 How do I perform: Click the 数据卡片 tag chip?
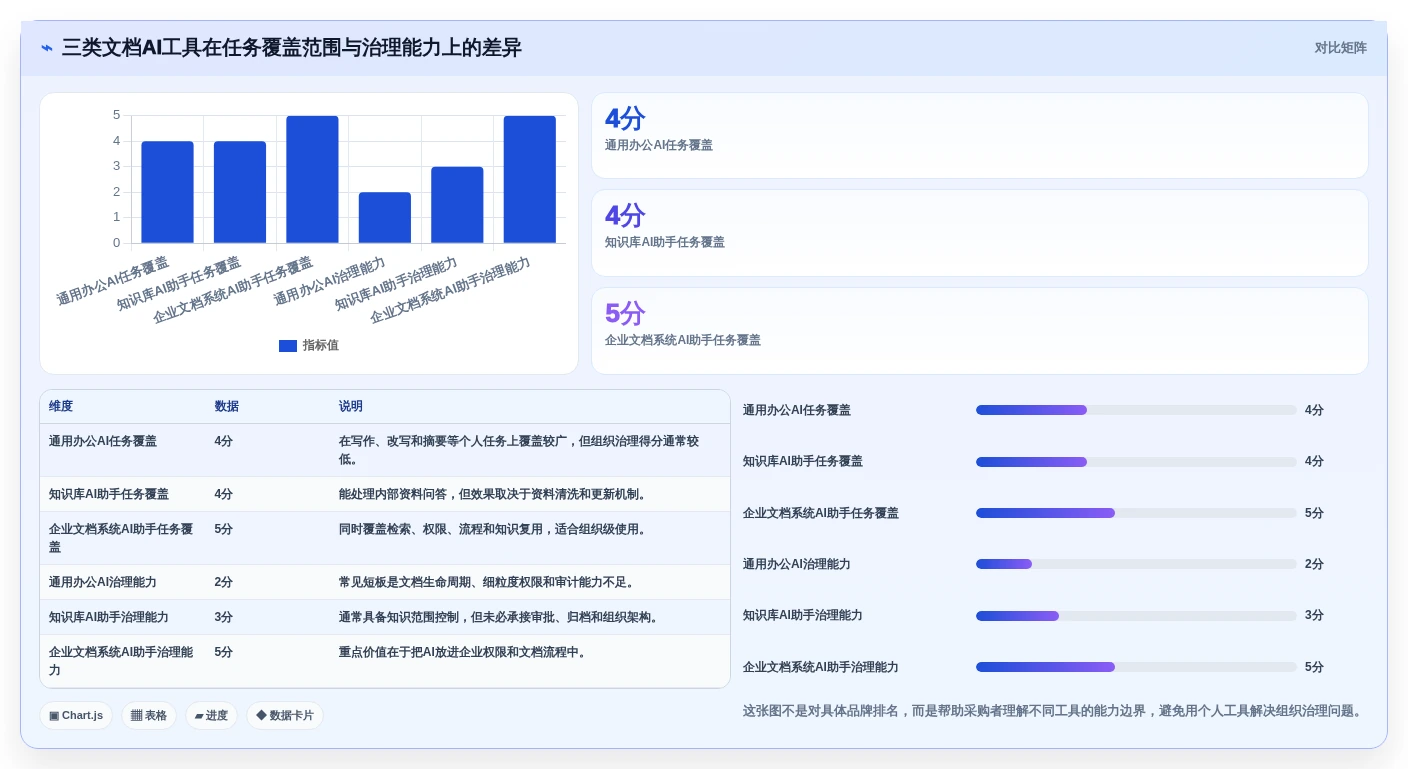pyautogui.click(x=285, y=715)
